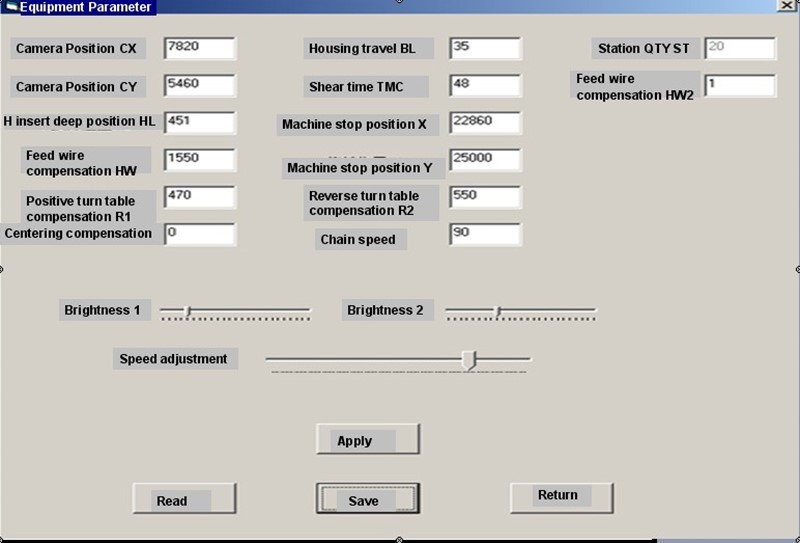Click the Return button
The image size is (800, 543).
pyautogui.click(x=562, y=499)
